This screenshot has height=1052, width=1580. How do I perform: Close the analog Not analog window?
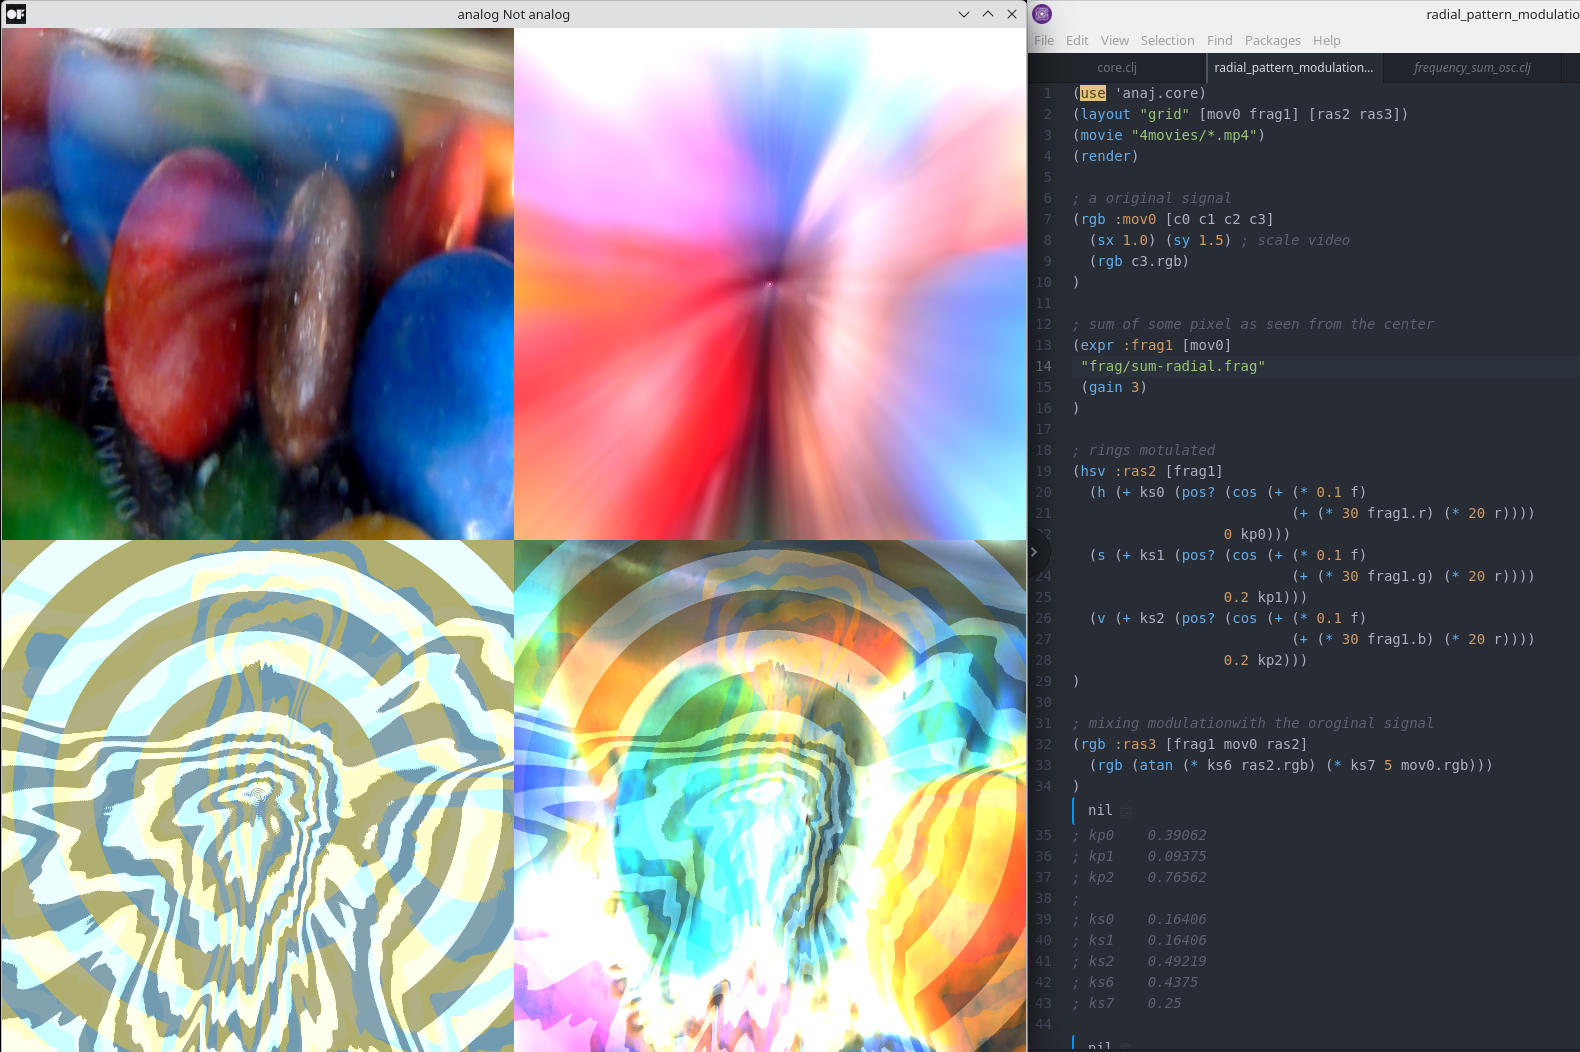(x=1012, y=14)
